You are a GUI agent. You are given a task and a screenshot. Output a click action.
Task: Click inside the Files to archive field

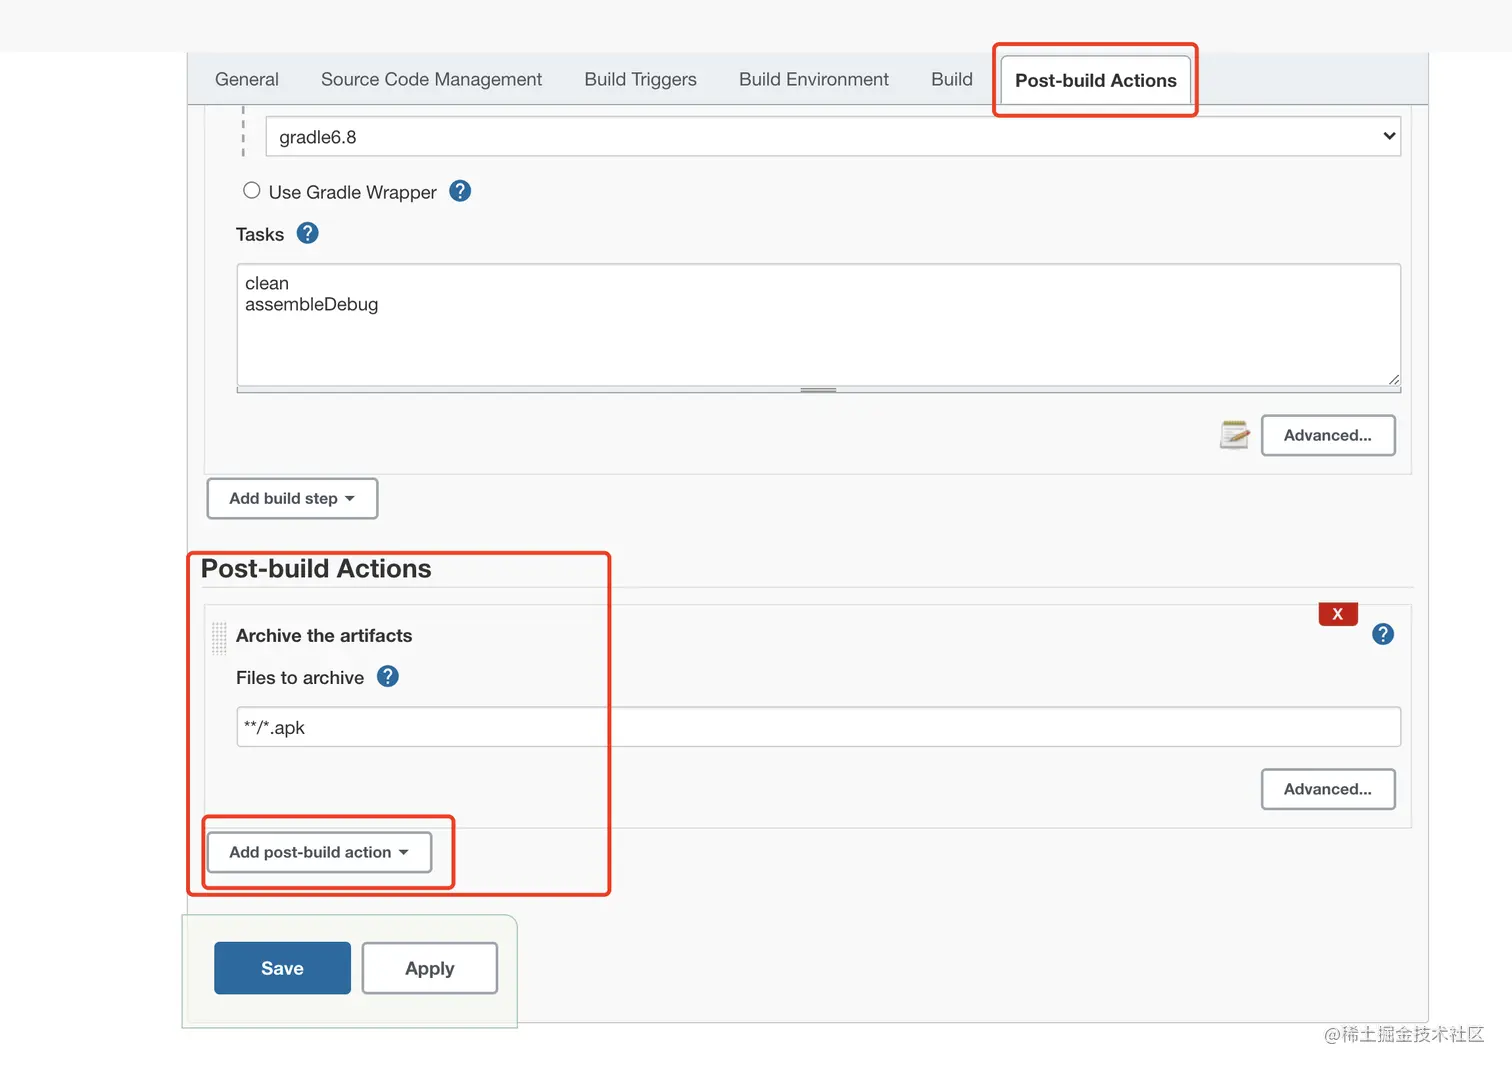pos(818,727)
